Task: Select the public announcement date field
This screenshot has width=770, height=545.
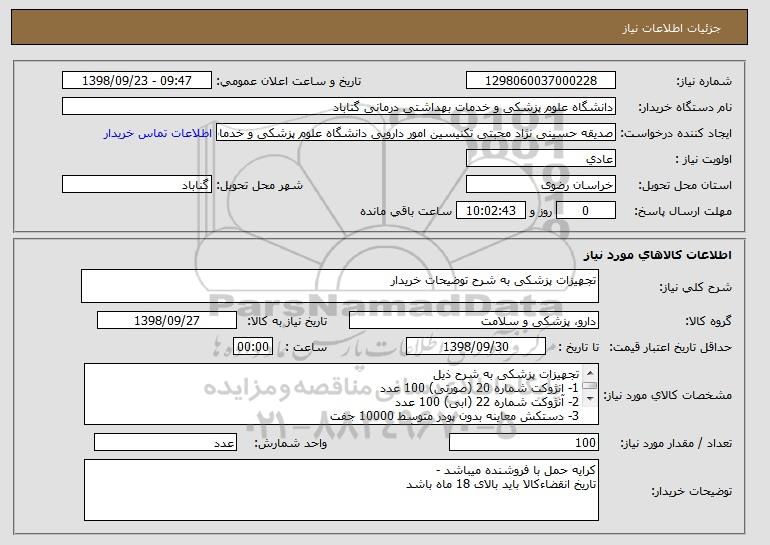Action: pos(137,81)
